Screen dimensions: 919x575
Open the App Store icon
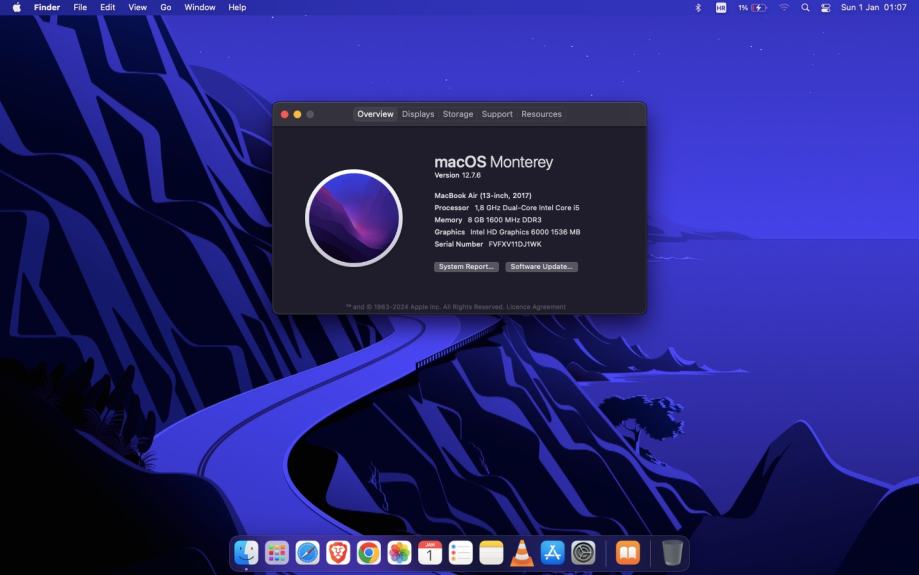[552, 552]
